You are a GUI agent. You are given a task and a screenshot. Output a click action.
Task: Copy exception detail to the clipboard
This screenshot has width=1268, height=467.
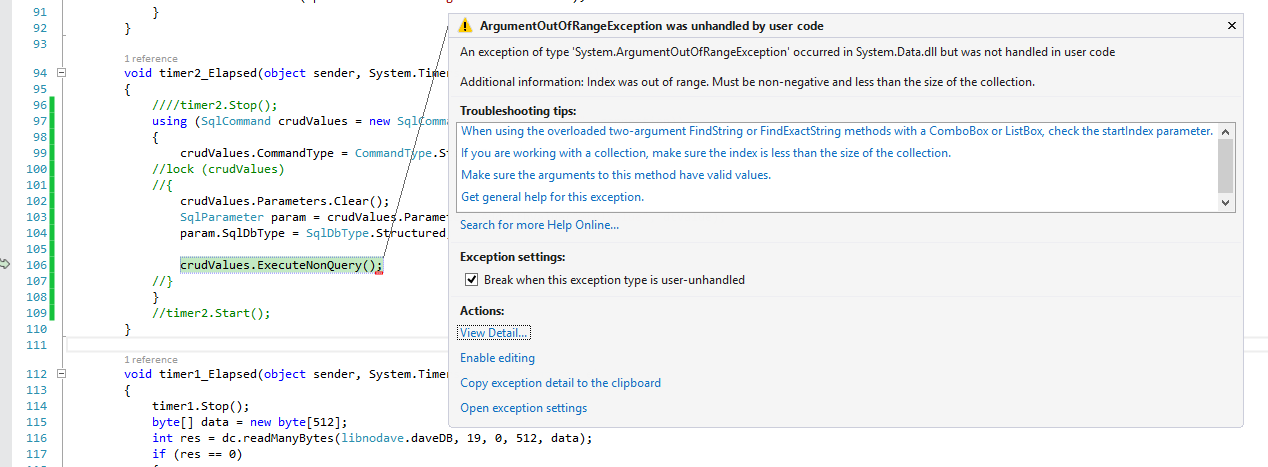pos(560,383)
